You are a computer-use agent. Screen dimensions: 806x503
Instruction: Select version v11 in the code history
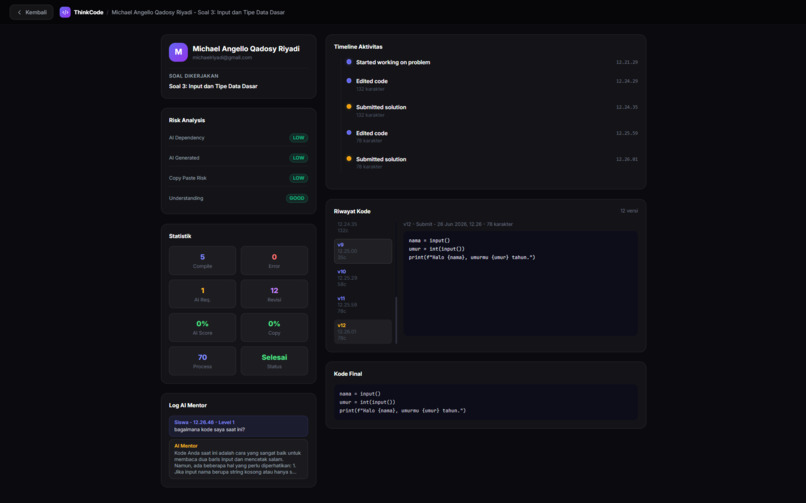point(363,305)
